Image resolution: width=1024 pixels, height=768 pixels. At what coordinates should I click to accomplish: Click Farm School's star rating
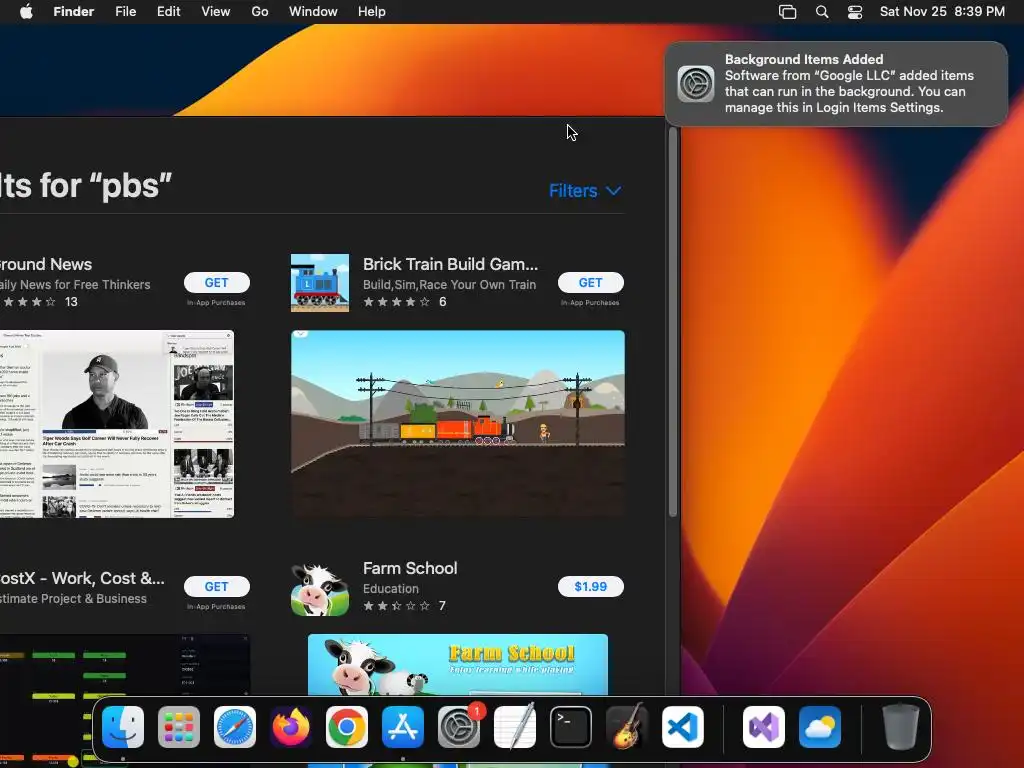tap(397, 606)
